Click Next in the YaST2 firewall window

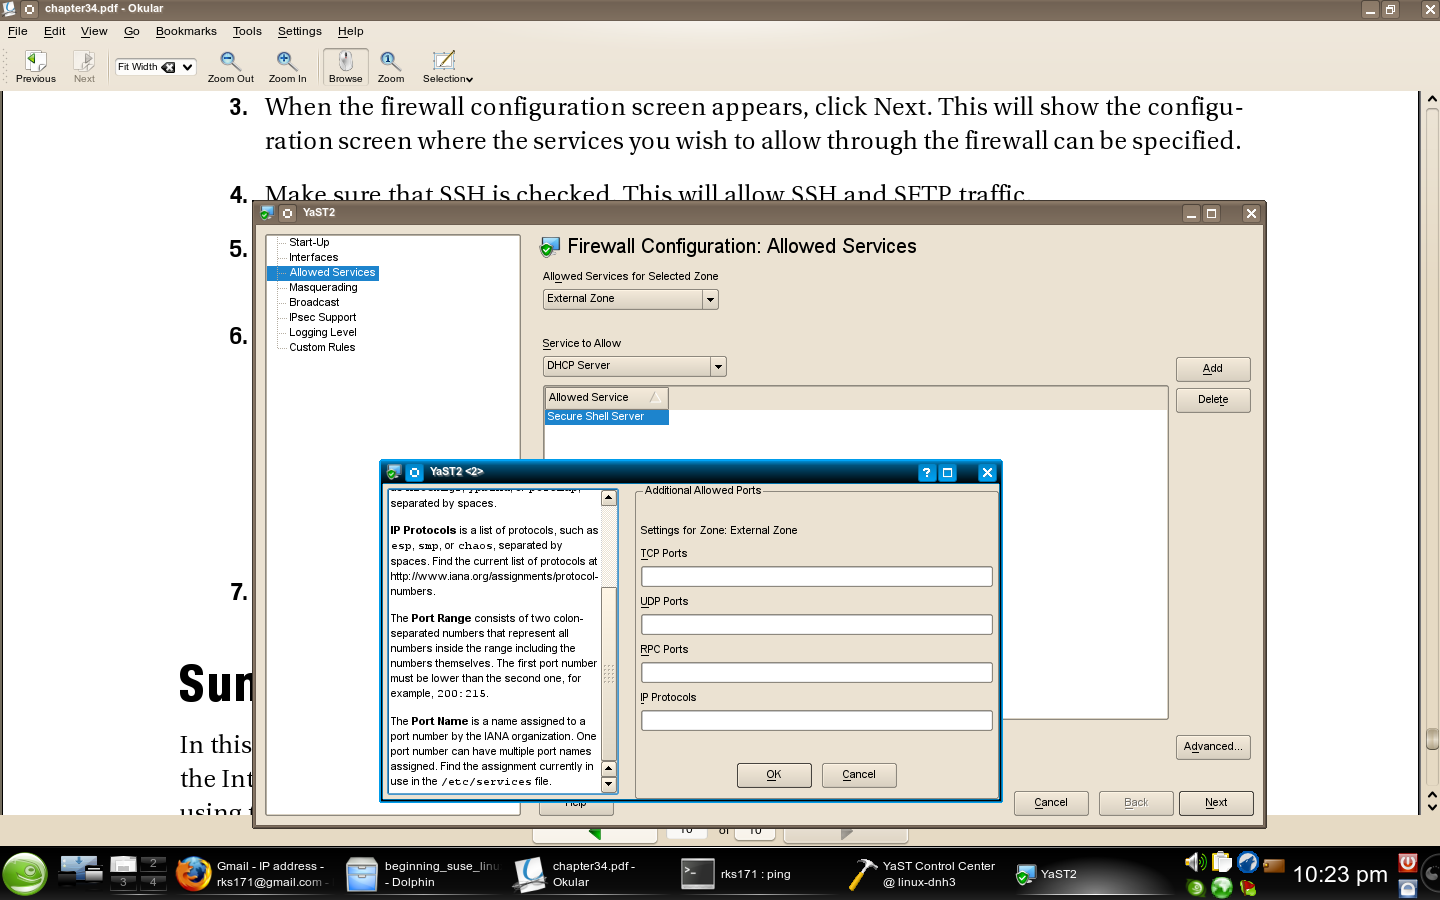point(1216,803)
